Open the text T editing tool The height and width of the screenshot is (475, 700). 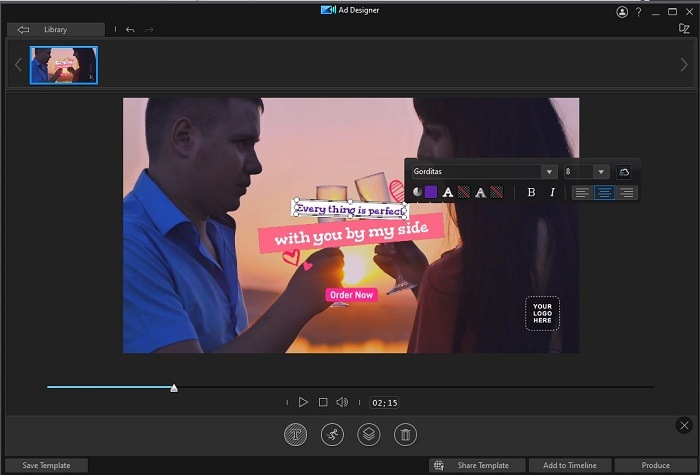coord(296,434)
